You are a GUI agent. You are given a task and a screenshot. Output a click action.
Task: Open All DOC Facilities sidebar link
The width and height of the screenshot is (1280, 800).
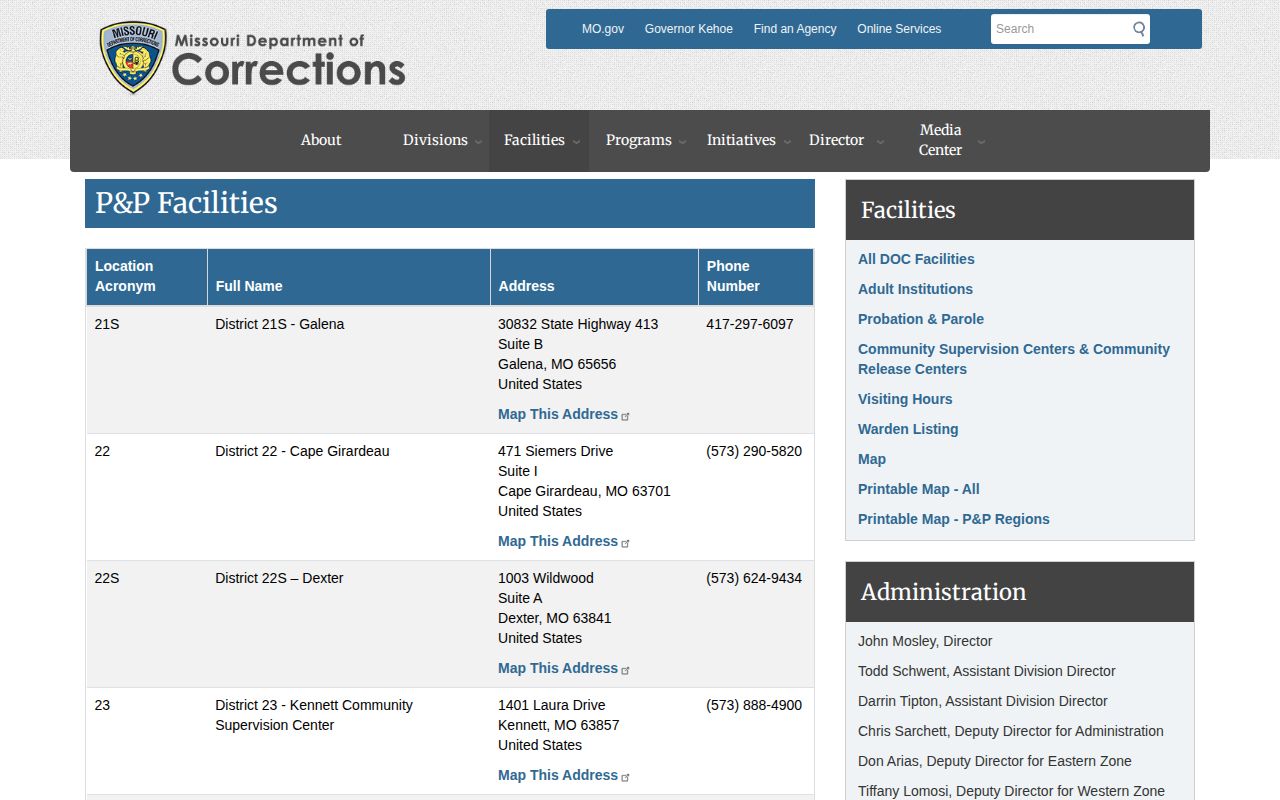[x=916, y=259]
